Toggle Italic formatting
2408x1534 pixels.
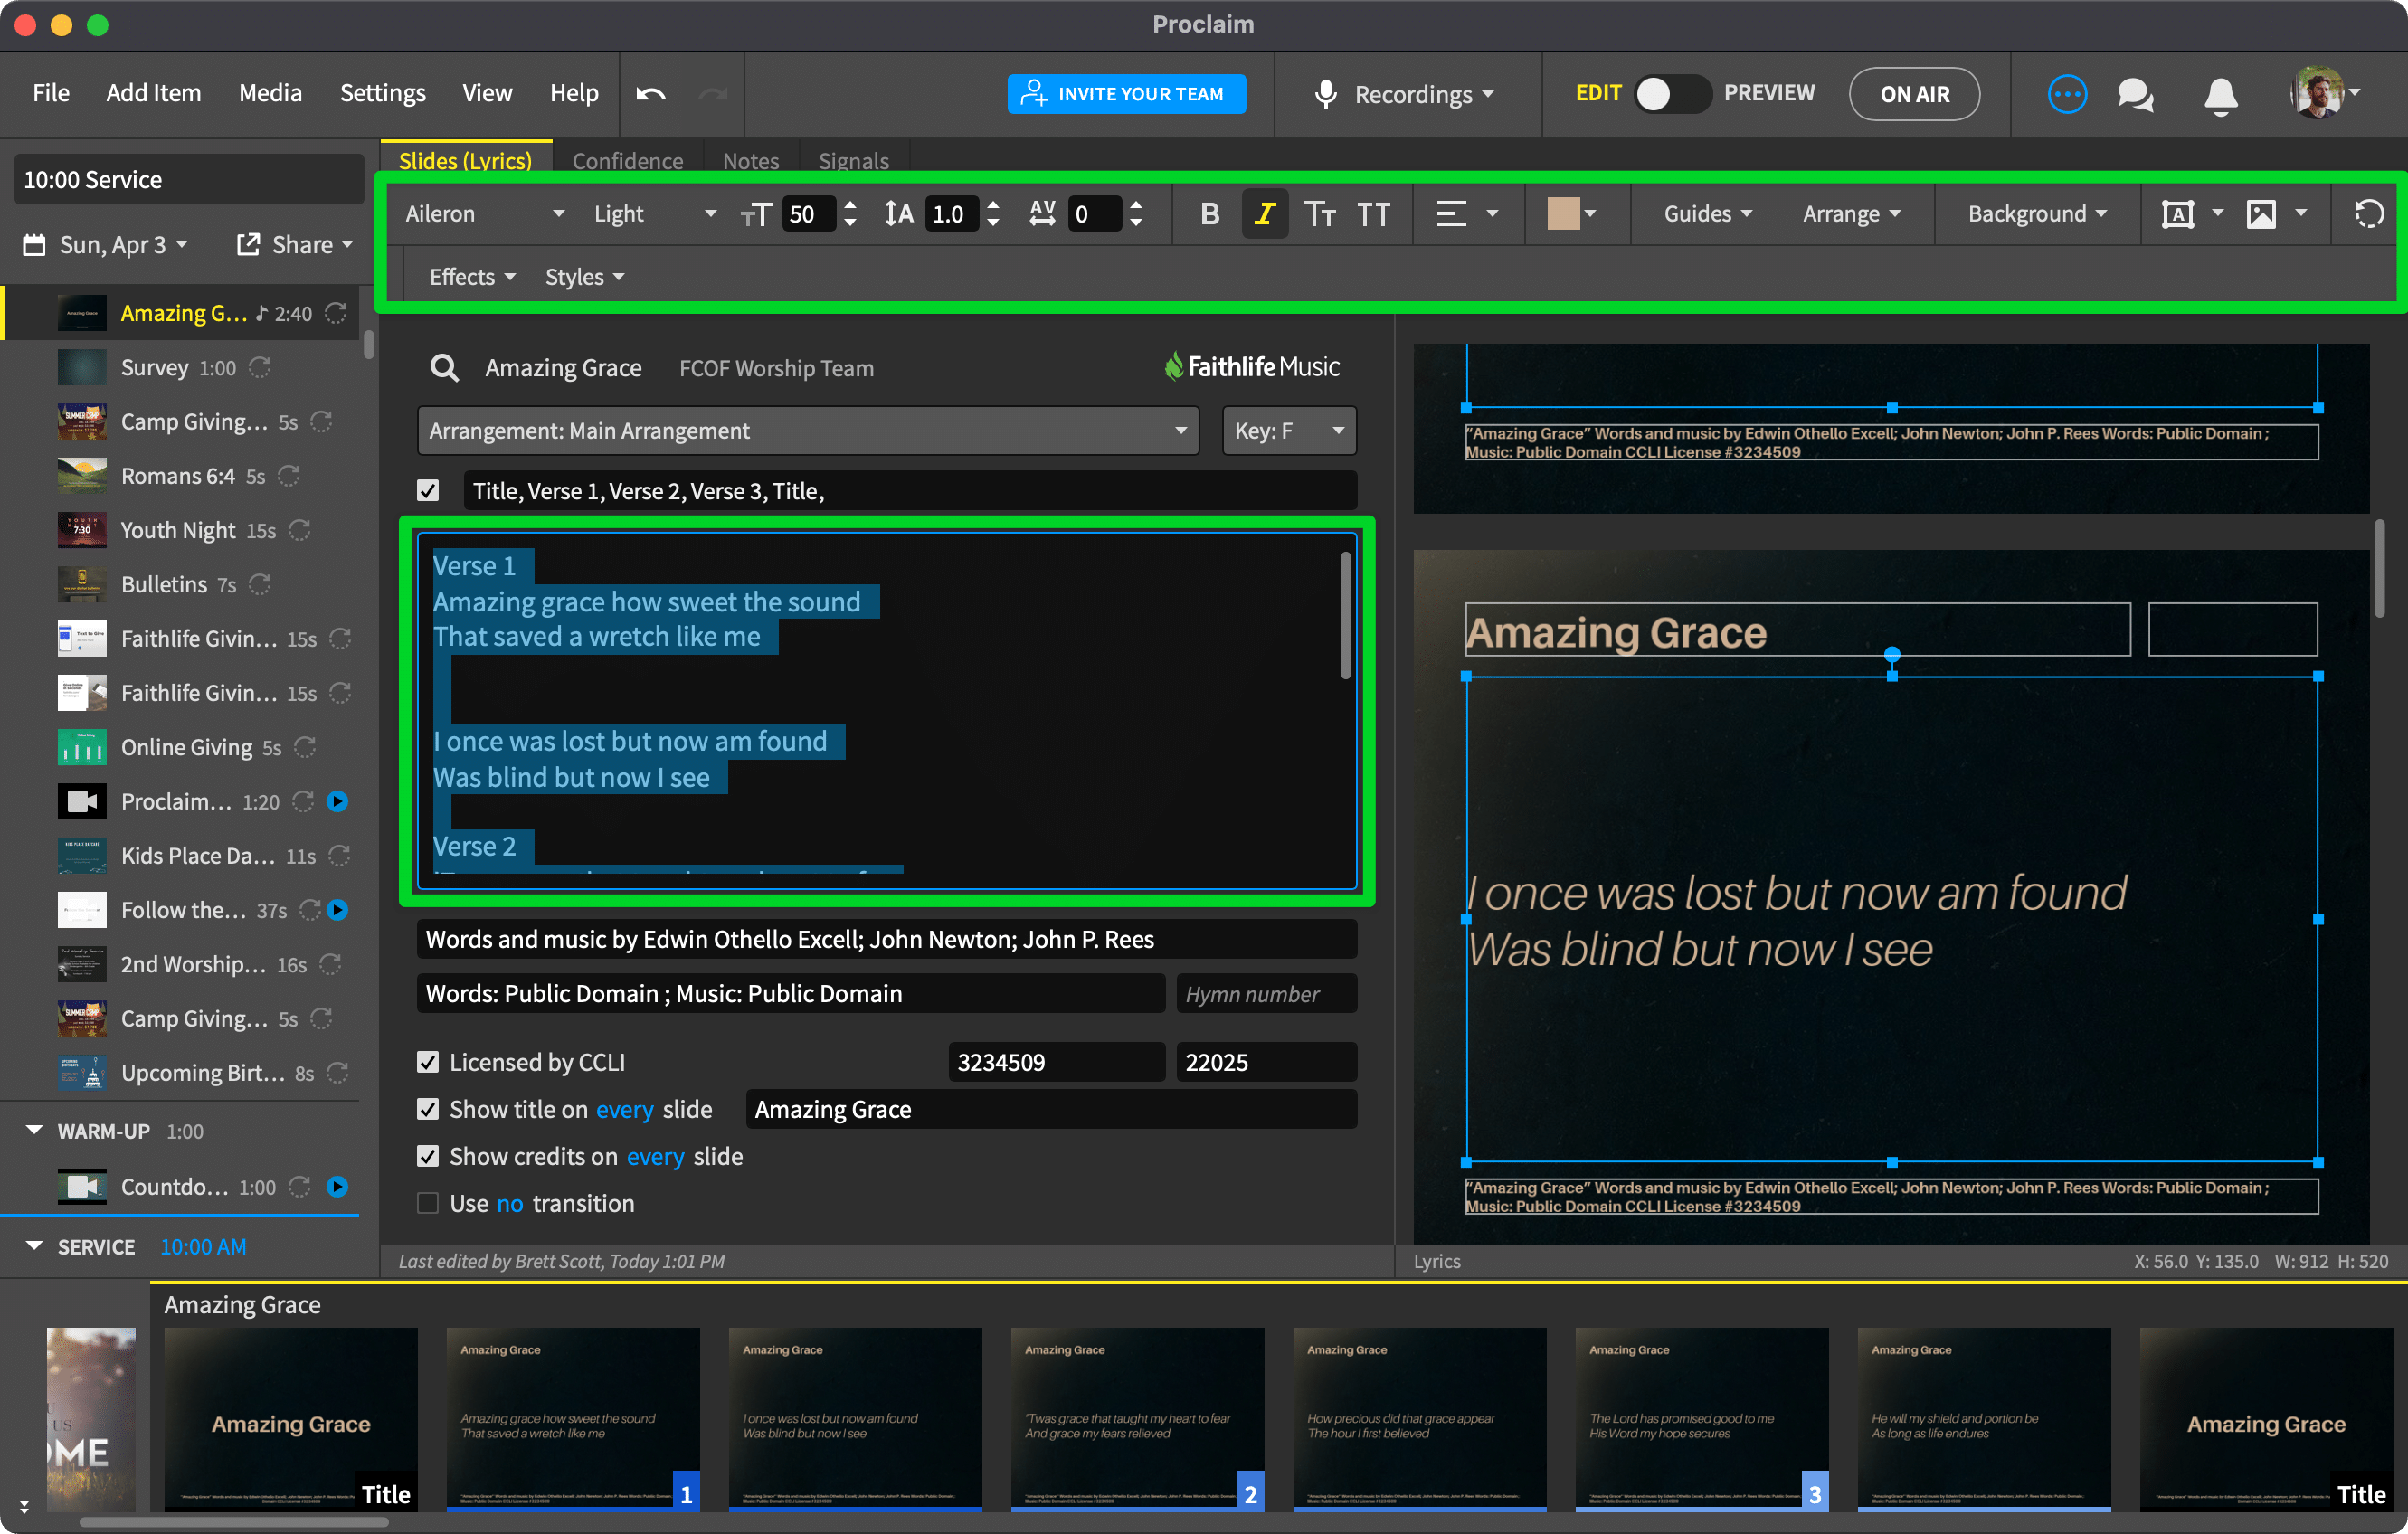coord(1264,214)
